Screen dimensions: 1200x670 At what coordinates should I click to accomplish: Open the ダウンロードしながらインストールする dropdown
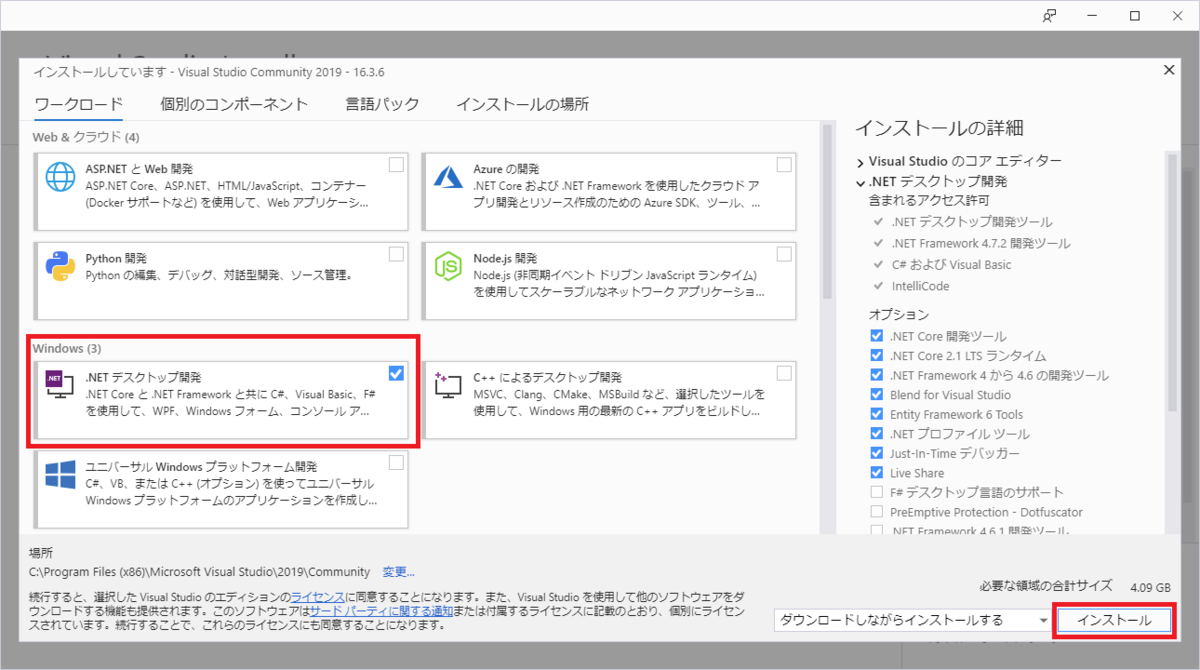tap(911, 620)
